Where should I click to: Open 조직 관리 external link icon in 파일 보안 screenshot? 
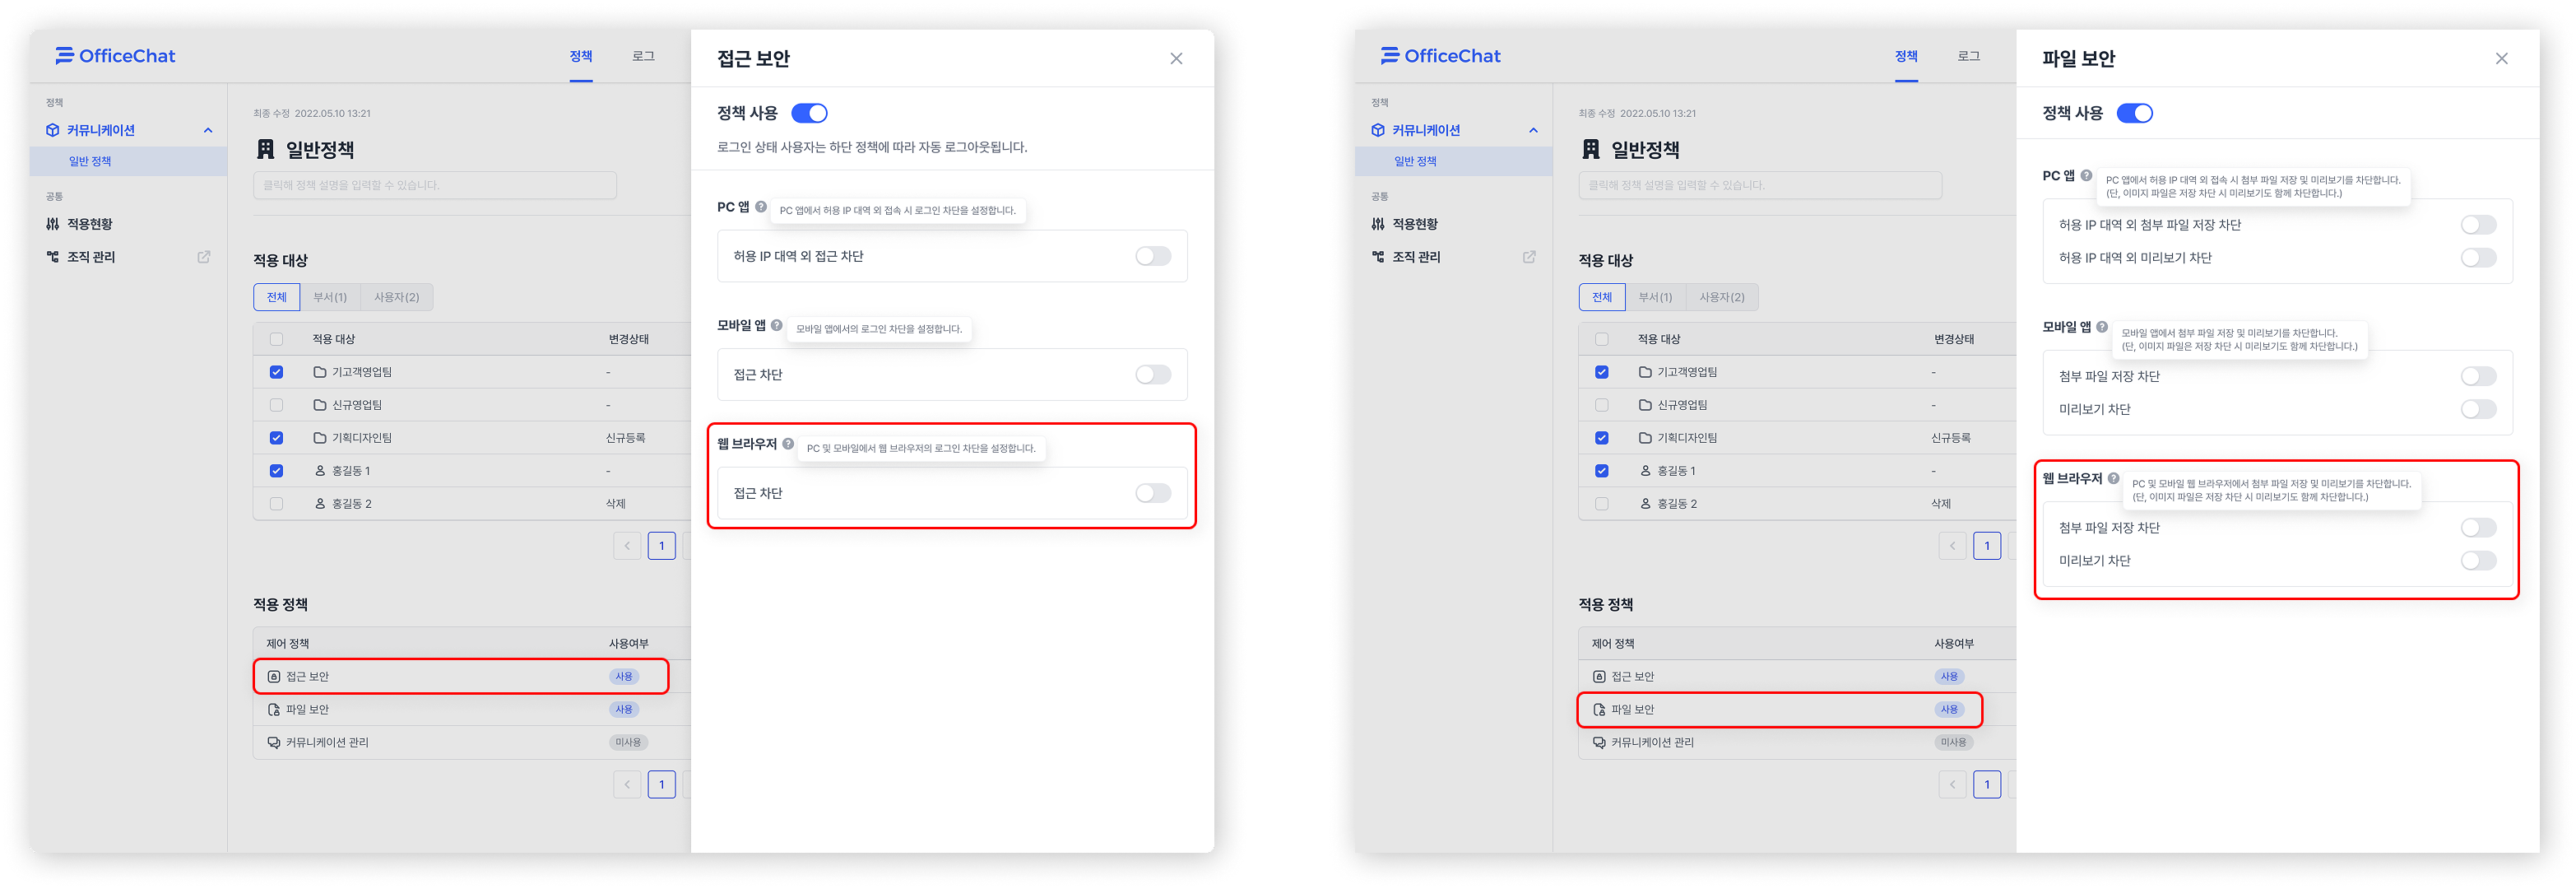tap(1529, 257)
